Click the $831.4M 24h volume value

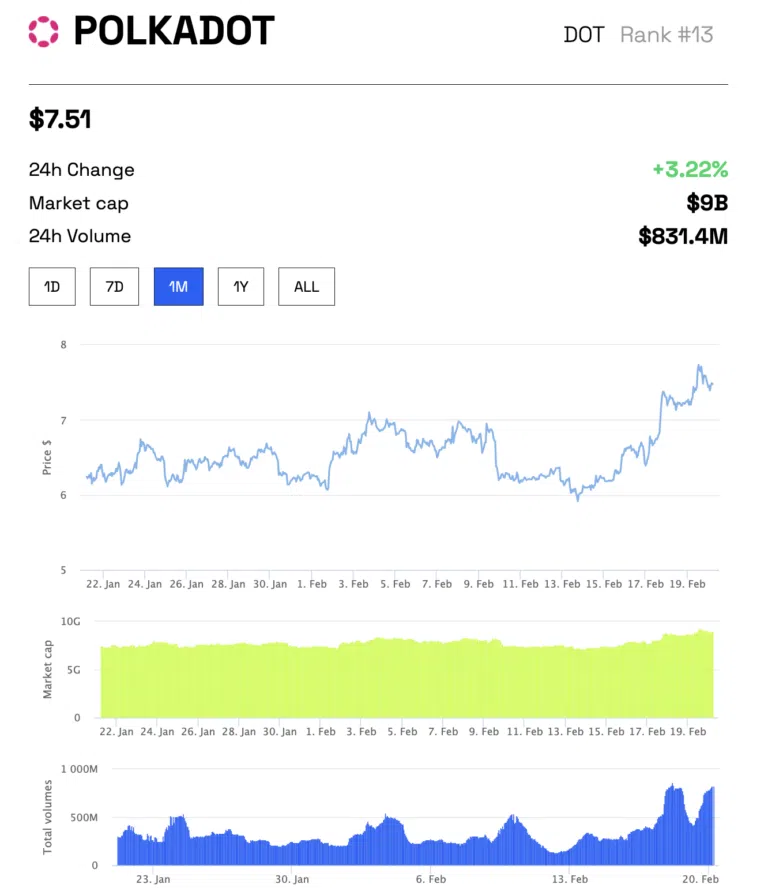[683, 237]
